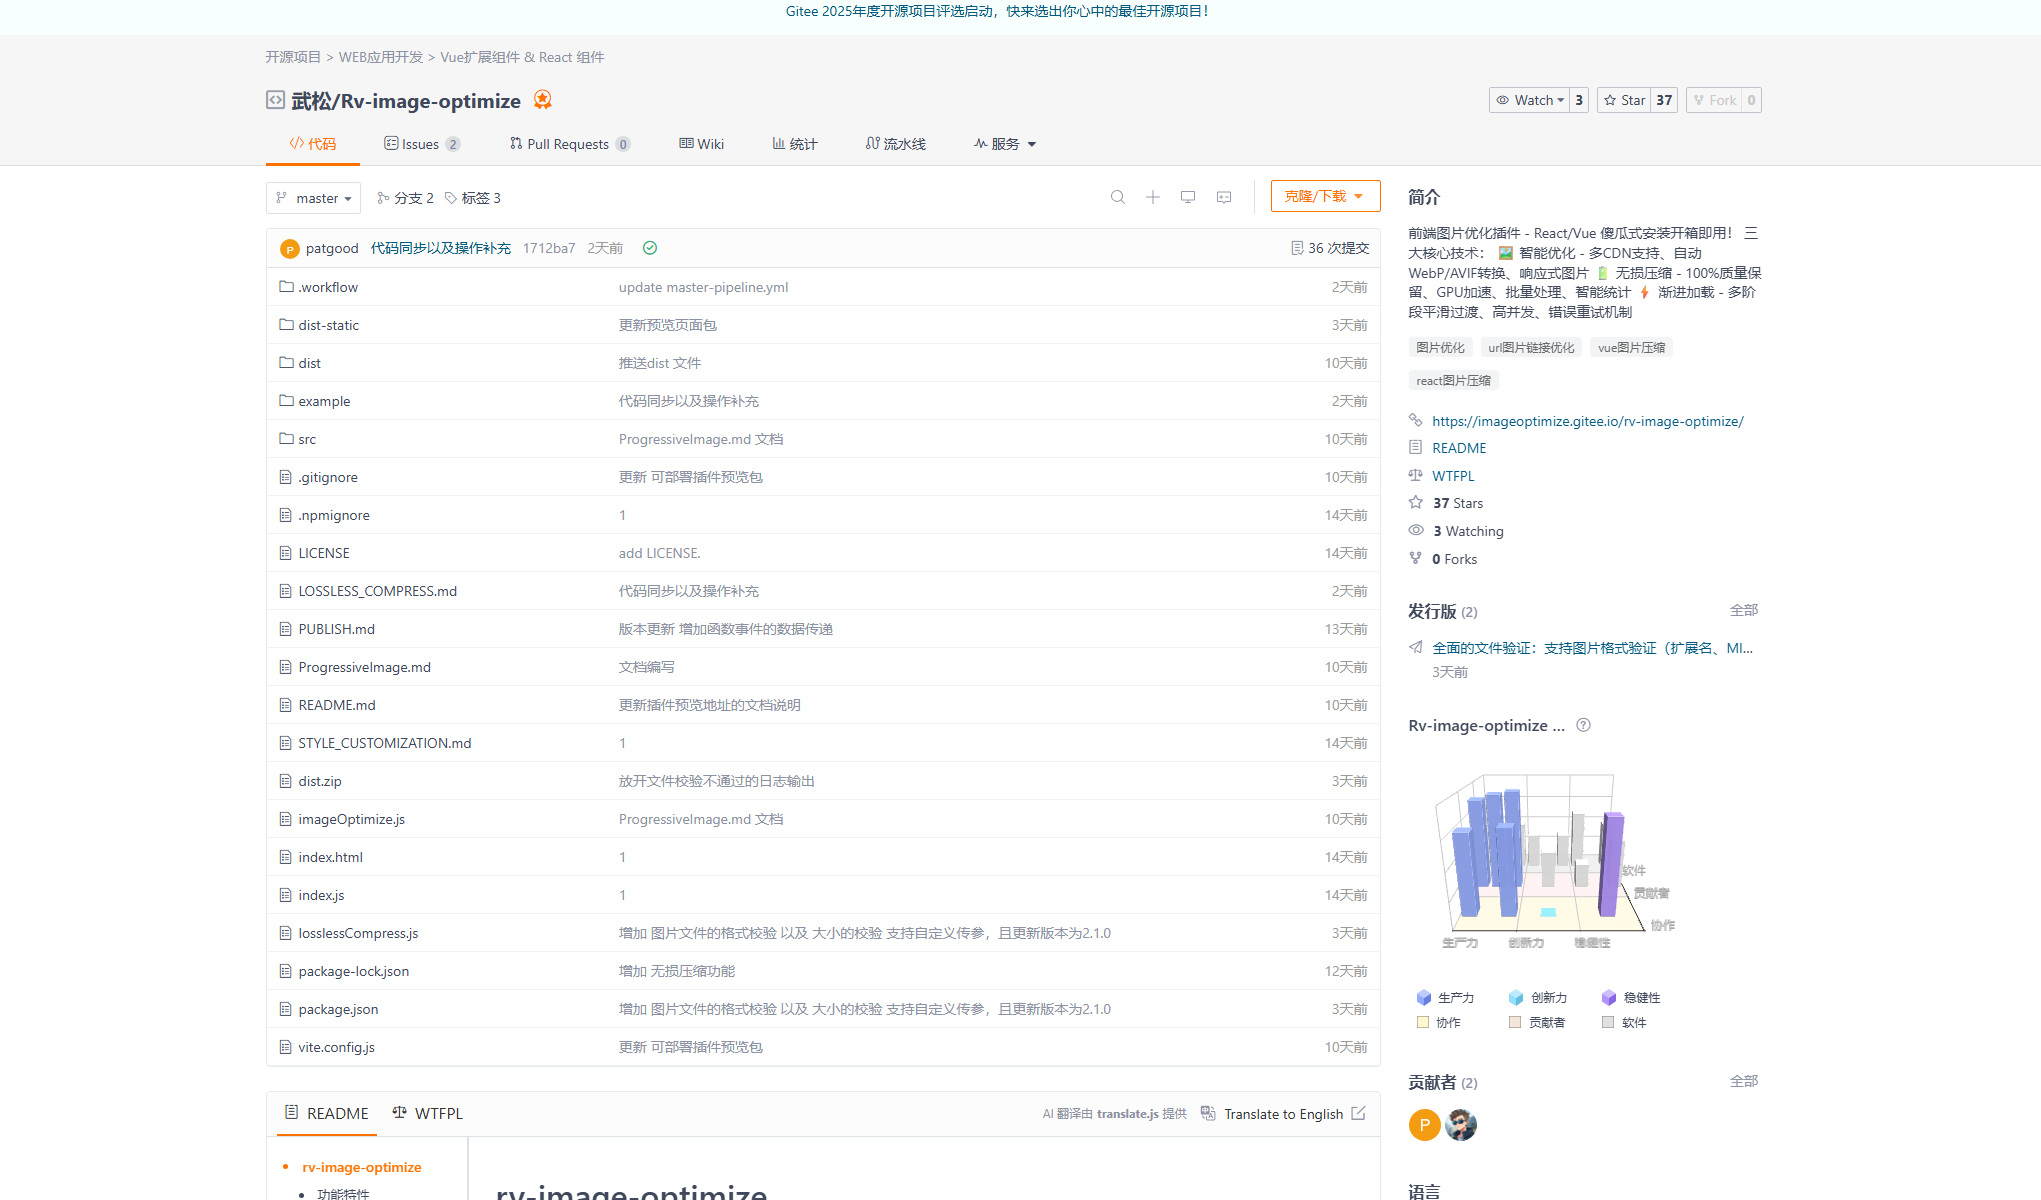Expand the 服务 services menu
Screen dimensions: 2041x1200
click(1005, 144)
